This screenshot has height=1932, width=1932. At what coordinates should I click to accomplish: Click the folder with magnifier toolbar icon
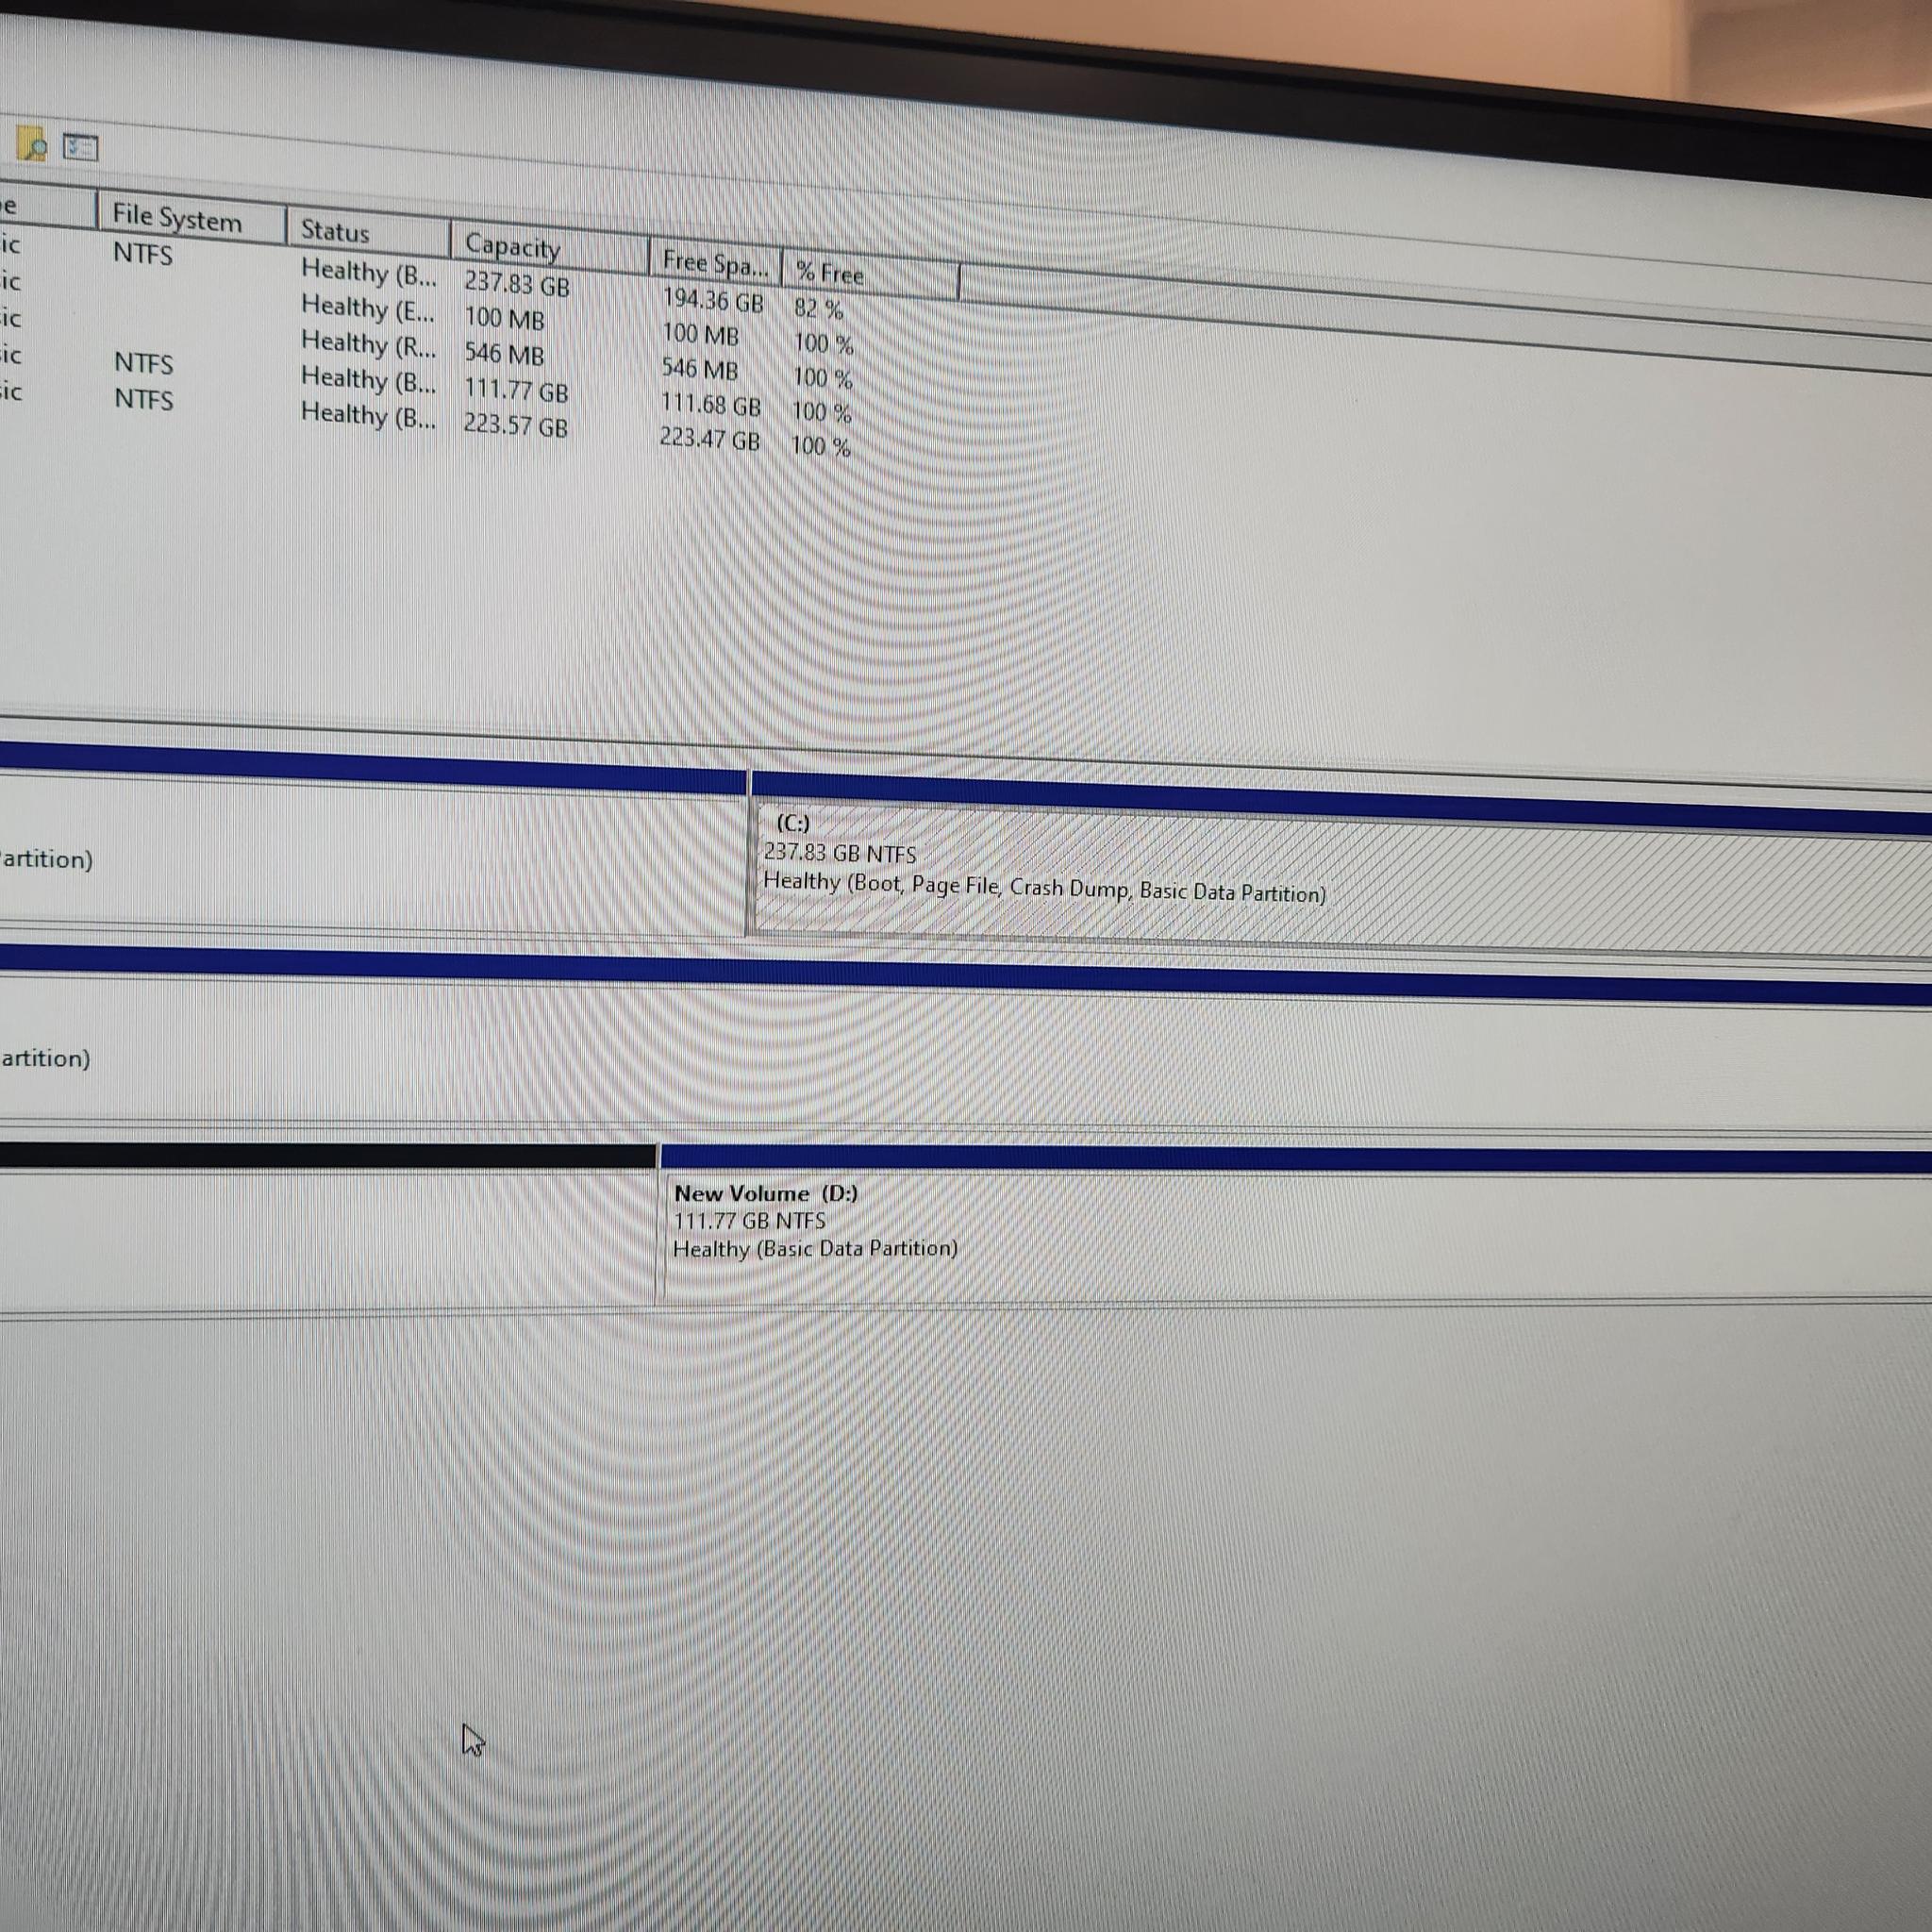pos(33,145)
